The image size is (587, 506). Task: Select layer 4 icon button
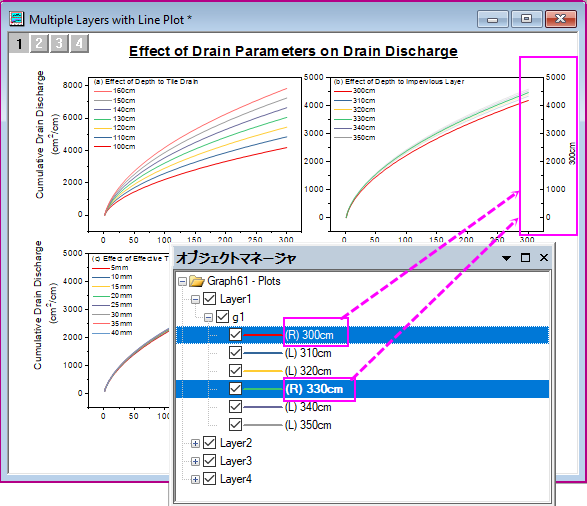[x=79, y=43]
